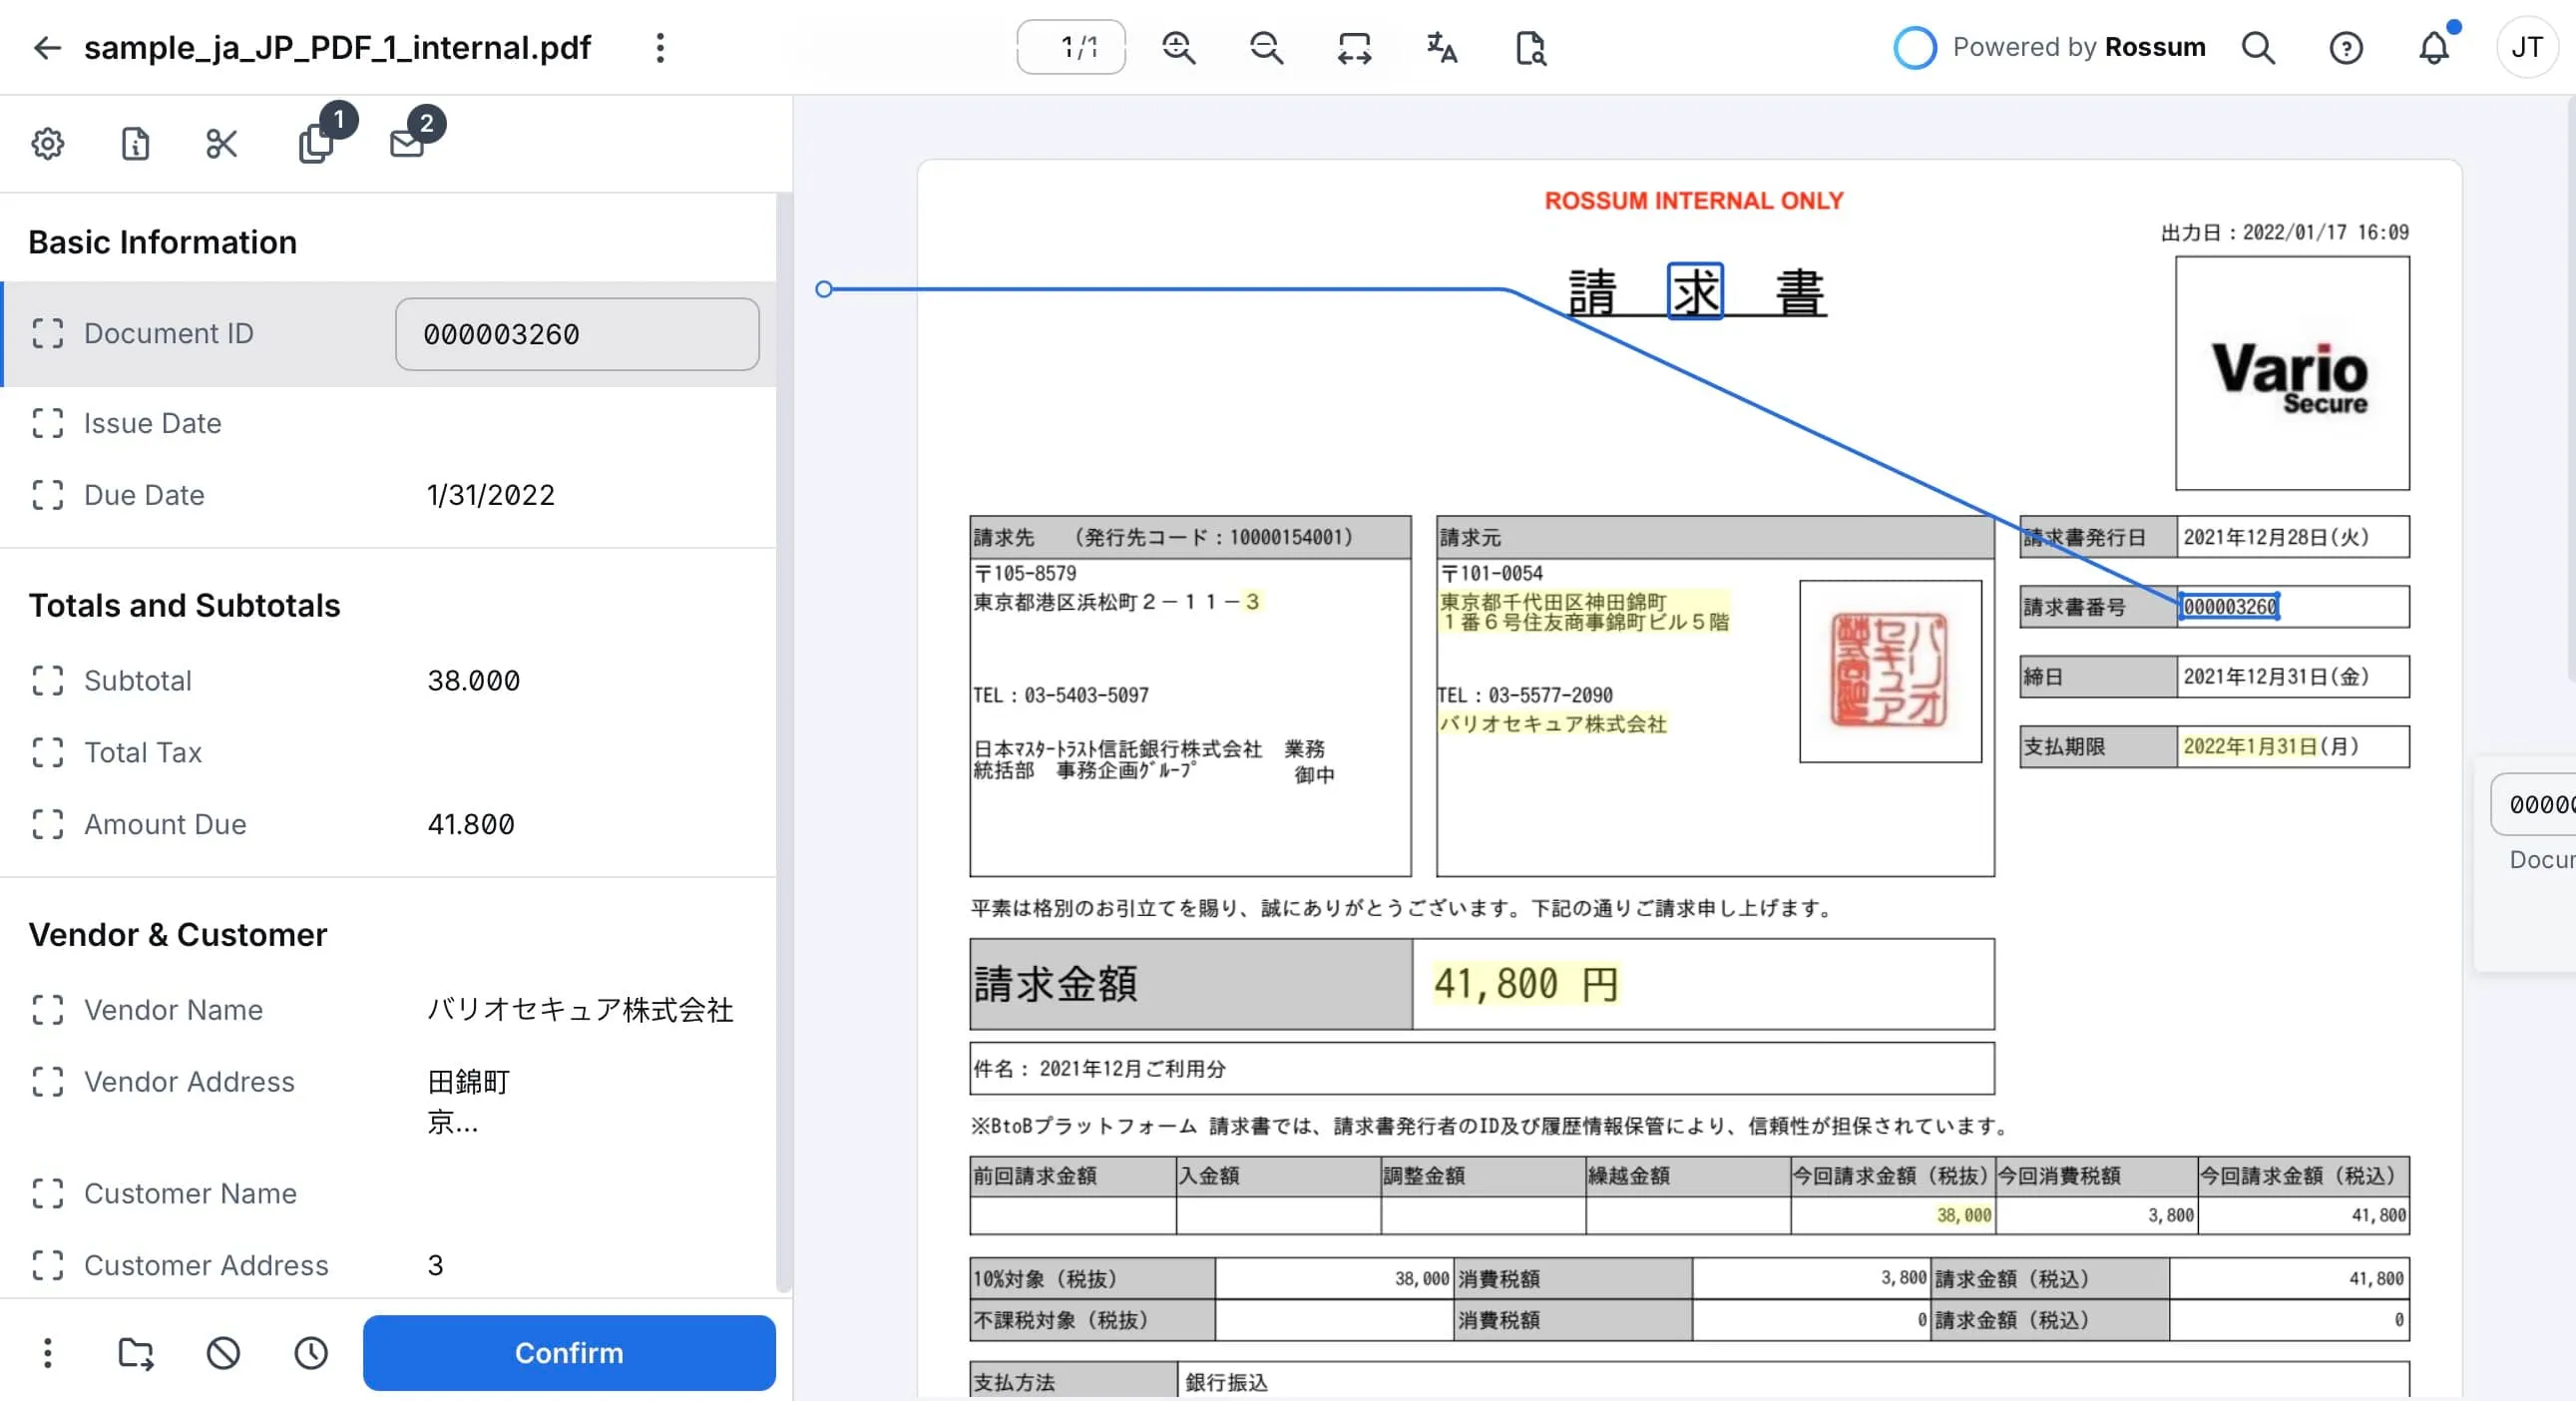Open the notifications bell
The width and height of the screenshot is (2576, 1401).
pos(2434,47)
